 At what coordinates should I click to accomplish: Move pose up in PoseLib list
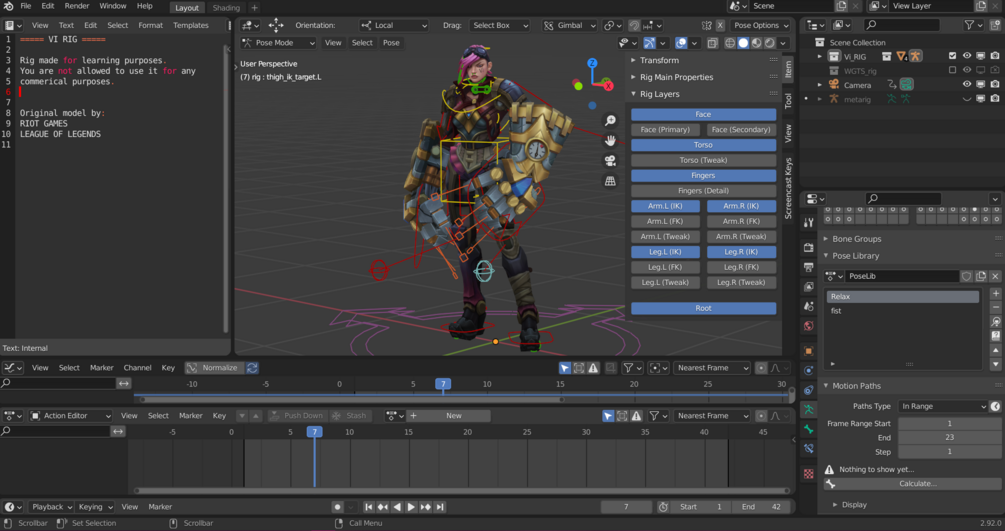[x=995, y=350]
